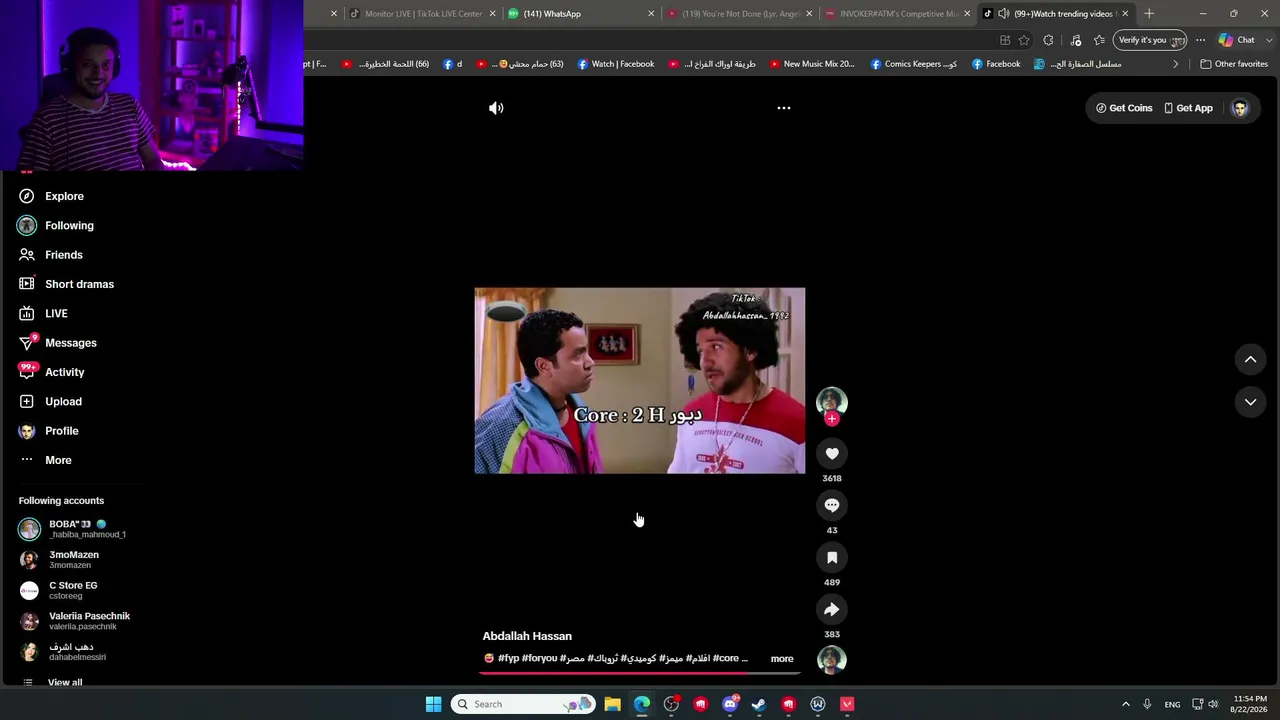1280x720 pixels.
Task: Save the video with the bookmark icon
Action: click(832, 558)
